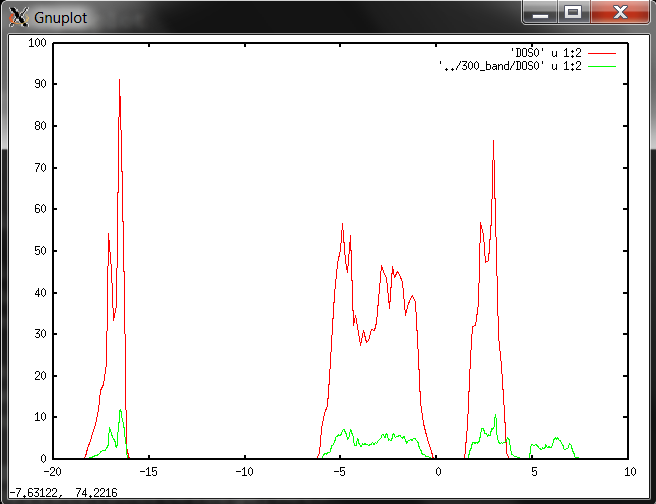This screenshot has height=504, width=656.
Task: Click y-axis label 50
Action: coord(40,251)
